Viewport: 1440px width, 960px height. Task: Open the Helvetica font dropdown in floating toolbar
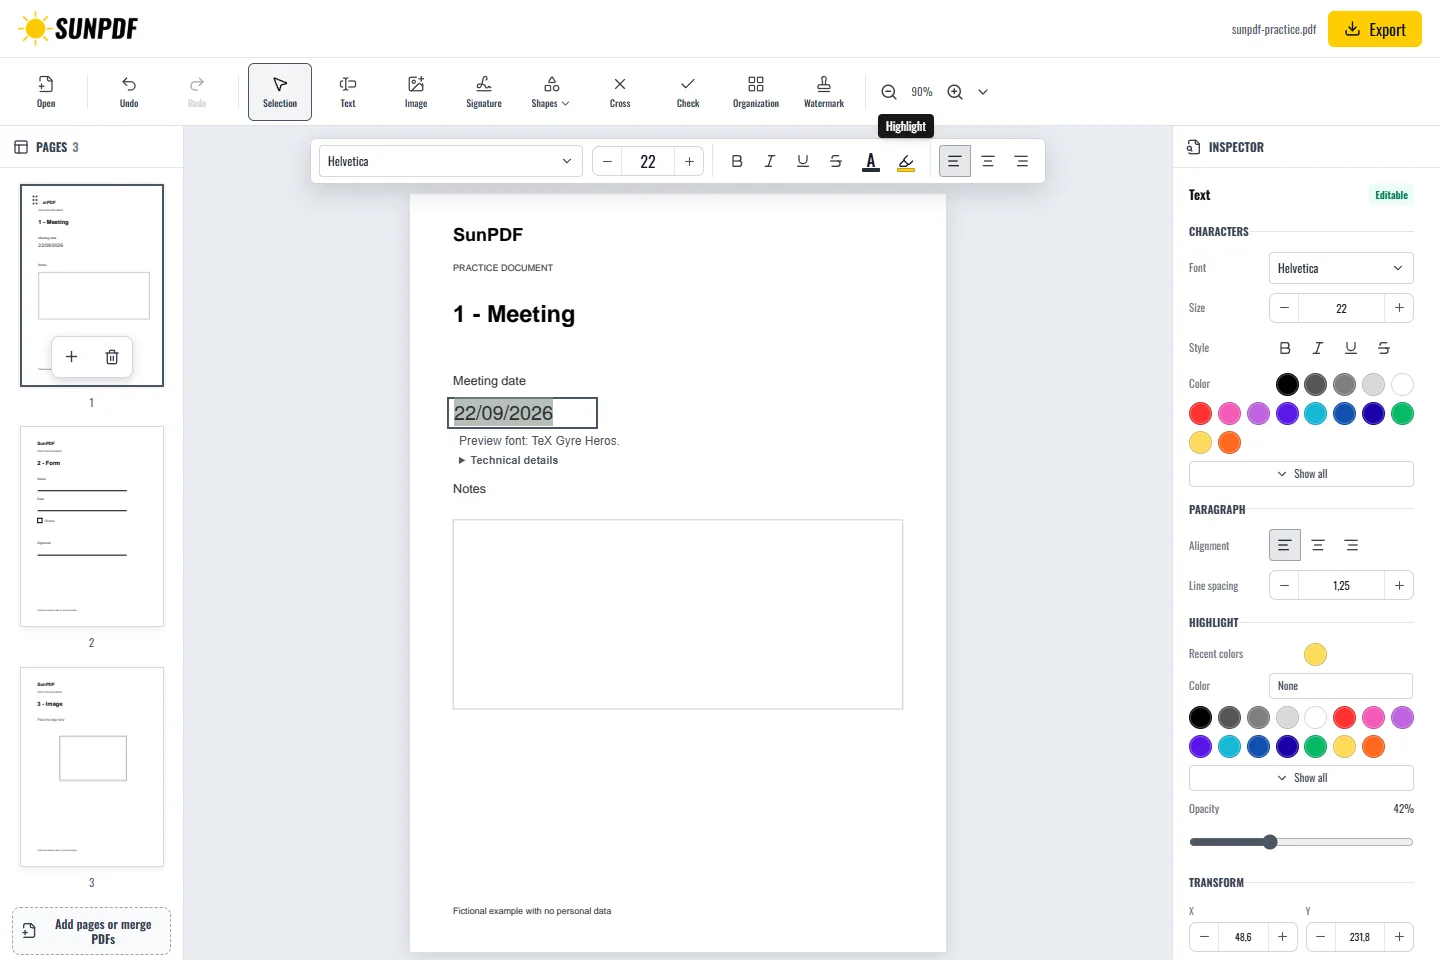(451, 161)
